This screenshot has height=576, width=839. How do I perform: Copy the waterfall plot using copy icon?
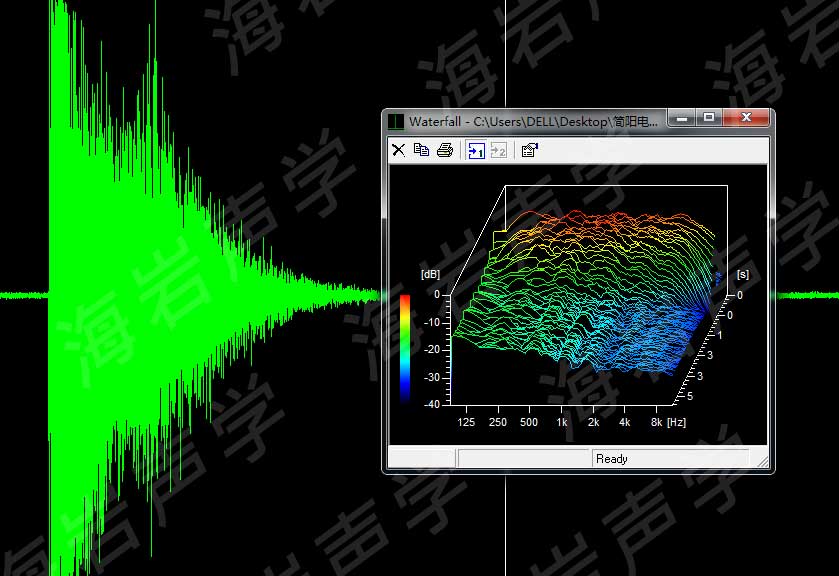(421, 150)
